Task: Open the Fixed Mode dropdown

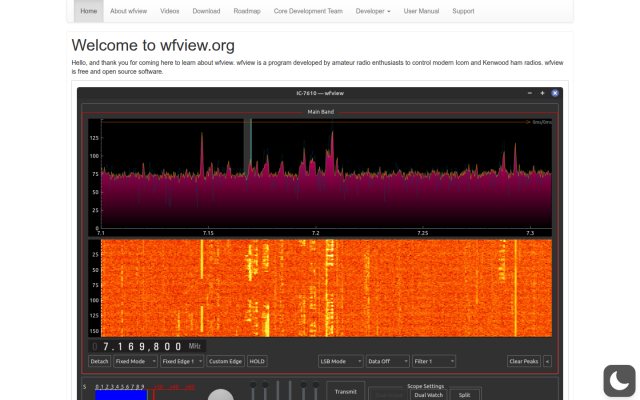Action: click(136, 361)
